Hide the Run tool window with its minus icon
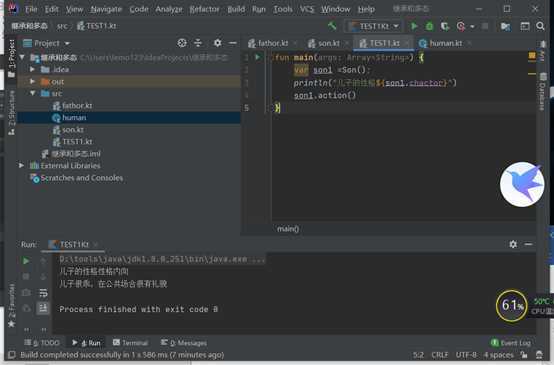This screenshot has width=554, height=365. [x=528, y=244]
